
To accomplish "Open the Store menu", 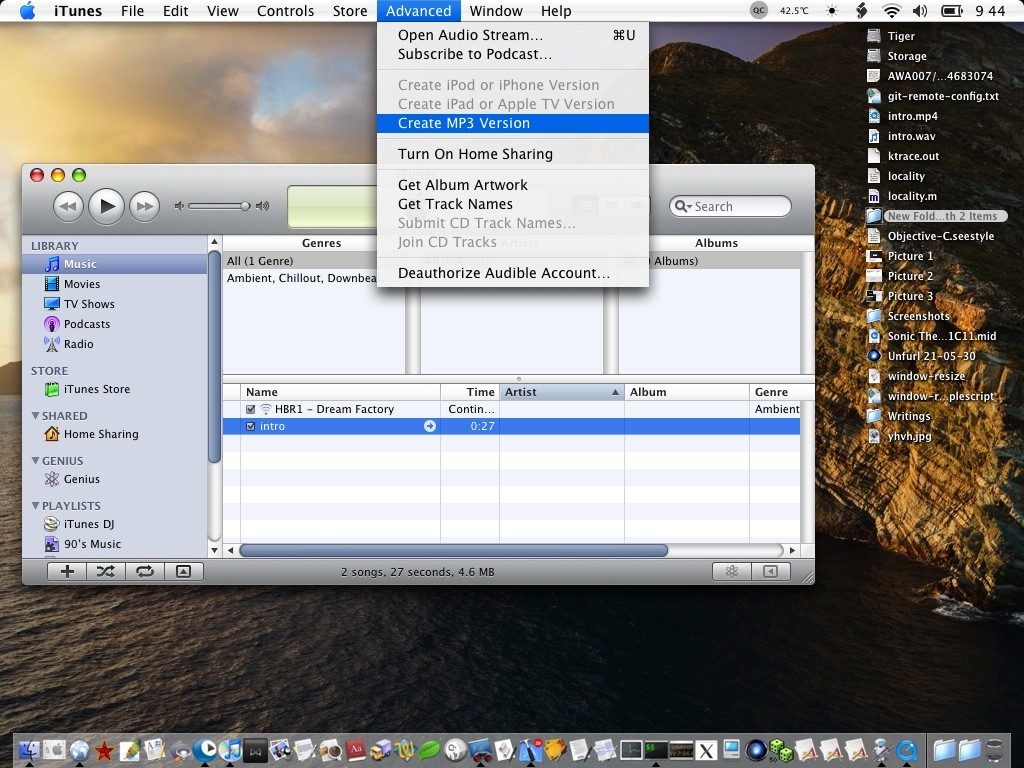I will pyautogui.click(x=350, y=11).
